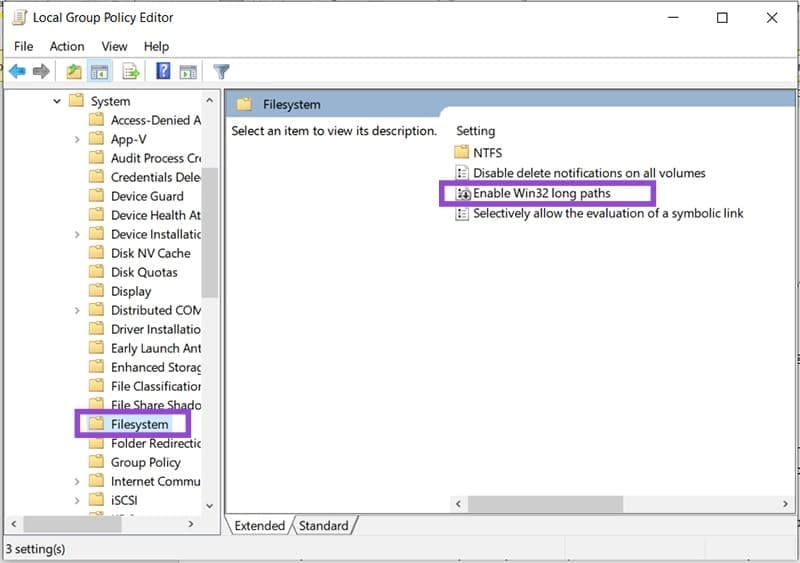Select Enable Win32 long paths setting
800x563 pixels.
(x=542, y=193)
